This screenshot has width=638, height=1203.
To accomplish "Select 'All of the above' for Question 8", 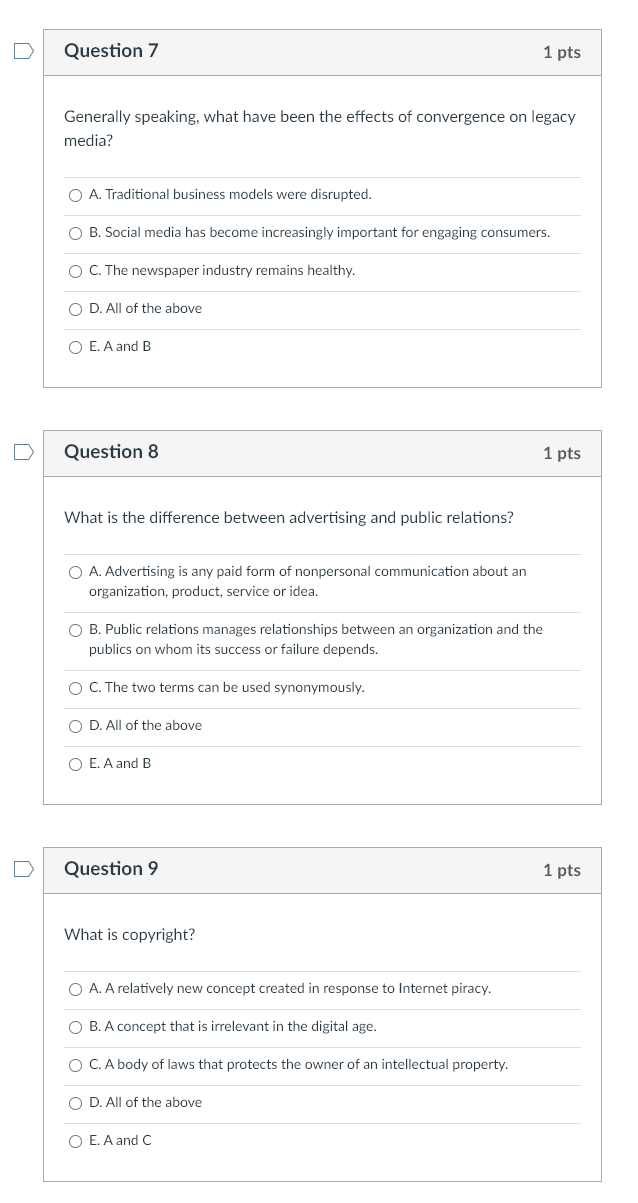I will tap(76, 726).
